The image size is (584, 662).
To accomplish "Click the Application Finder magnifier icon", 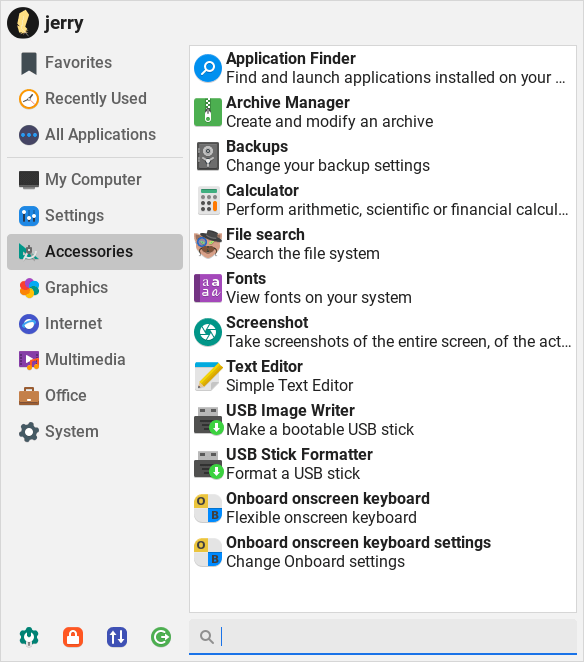I will pyautogui.click(x=208, y=68).
